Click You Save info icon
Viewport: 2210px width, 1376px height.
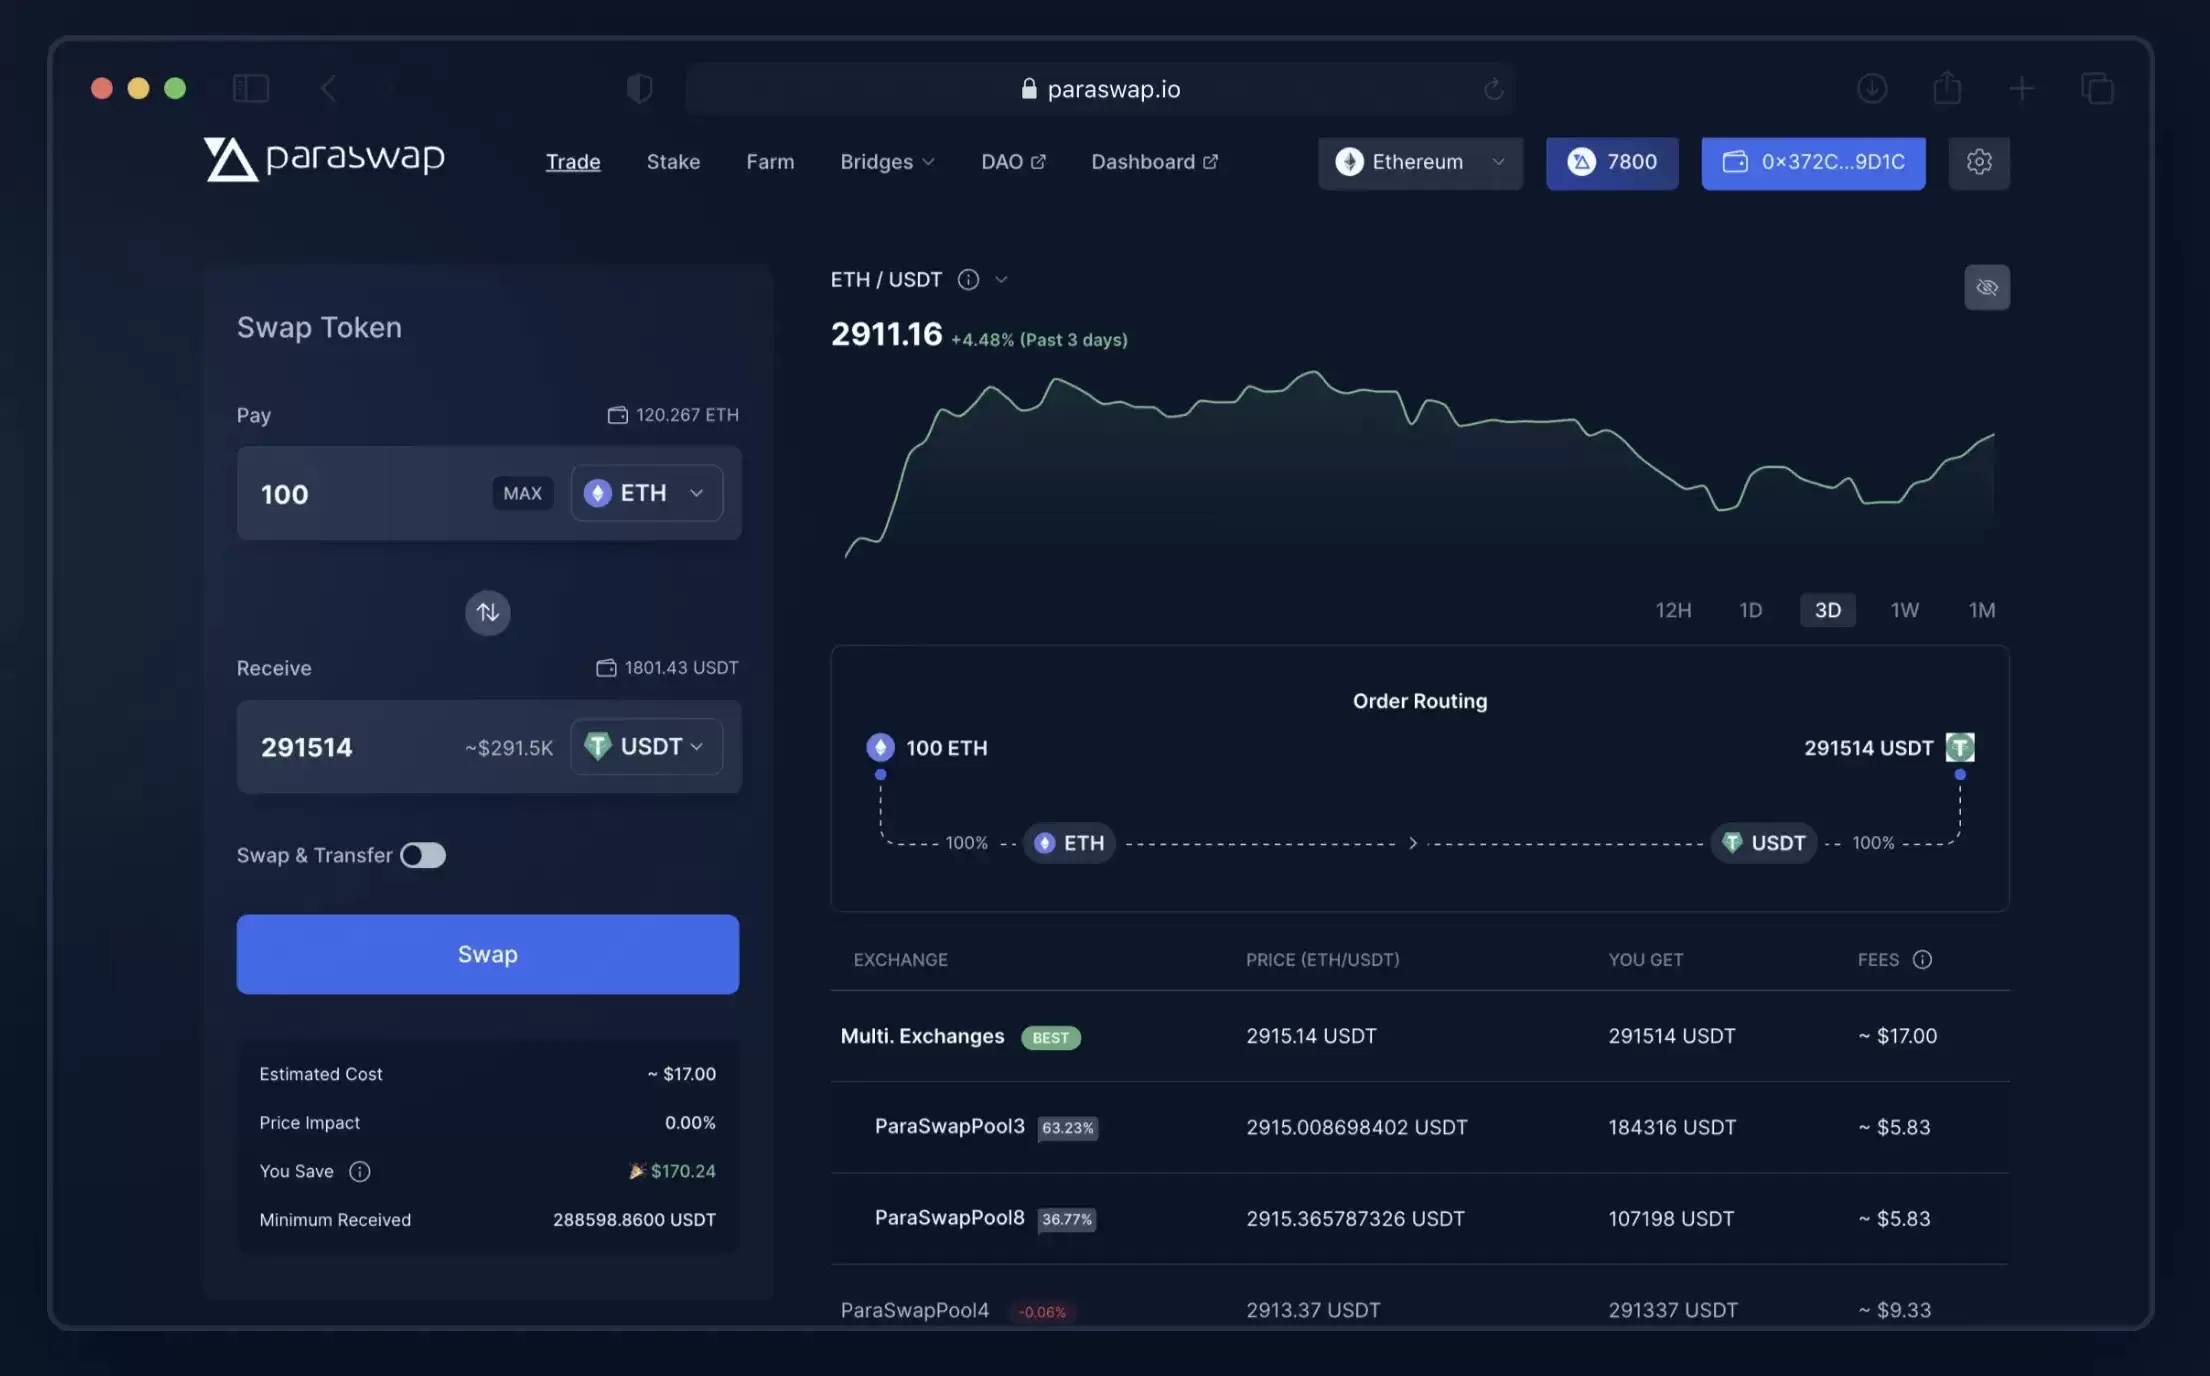(359, 1171)
